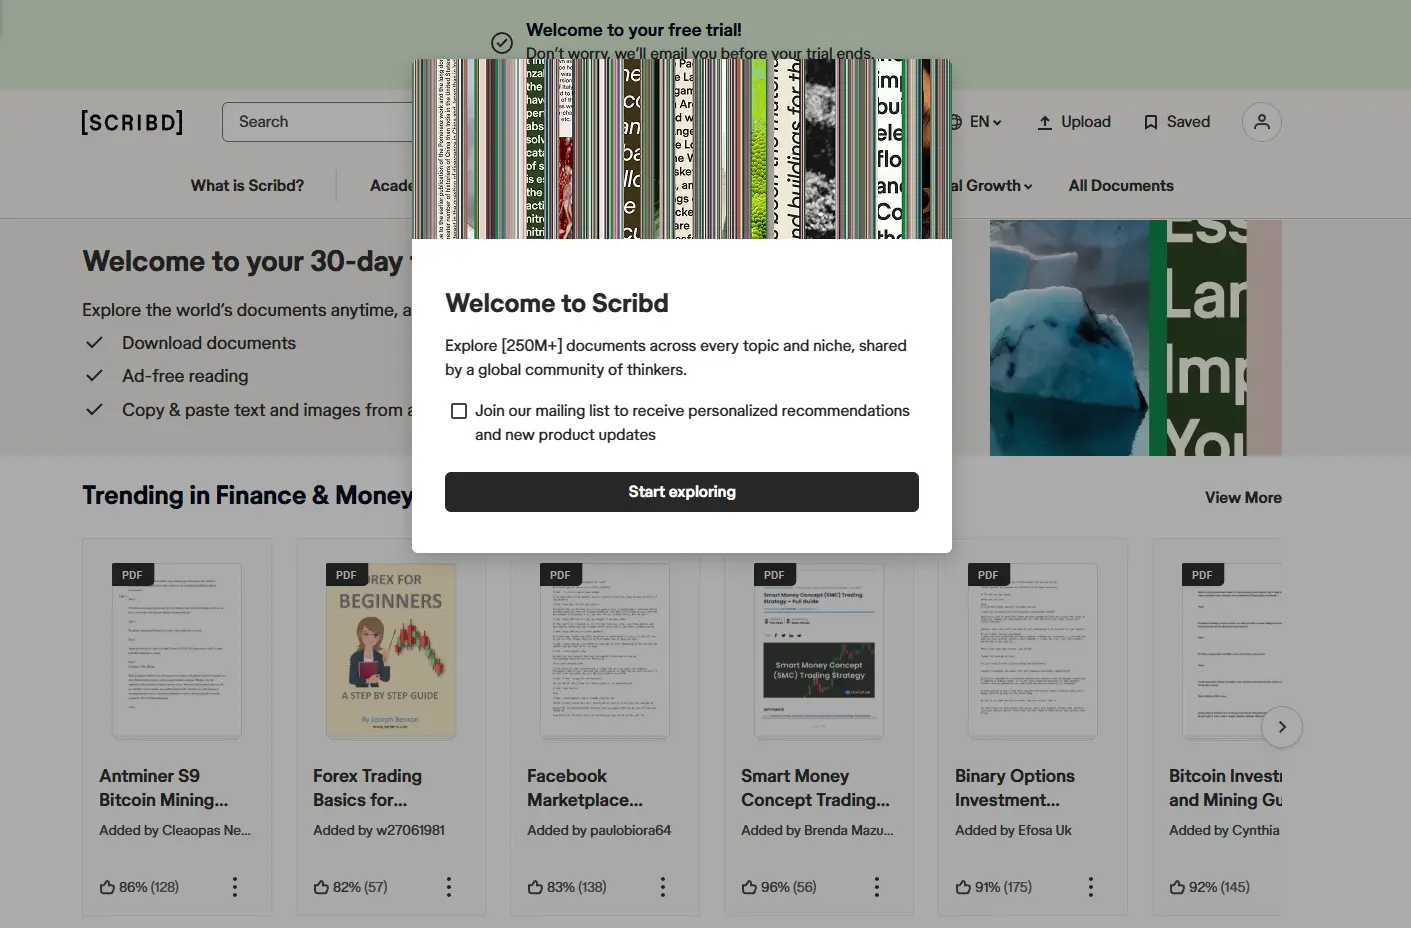The height and width of the screenshot is (928, 1411).
Task: Expand the Growth menu dropdown
Action: 993,186
